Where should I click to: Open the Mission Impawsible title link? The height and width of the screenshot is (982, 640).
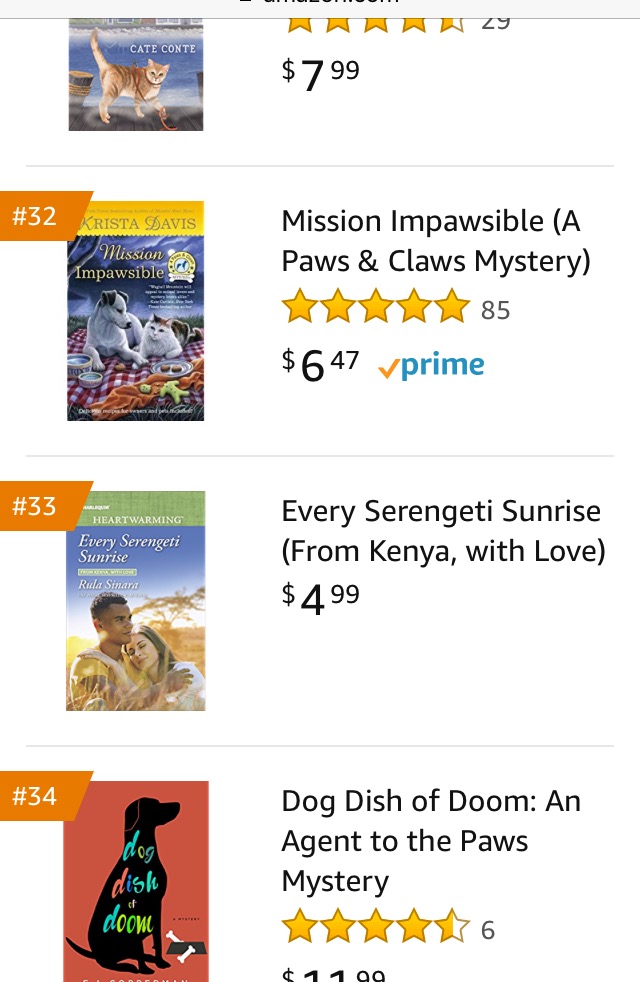tap(435, 241)
